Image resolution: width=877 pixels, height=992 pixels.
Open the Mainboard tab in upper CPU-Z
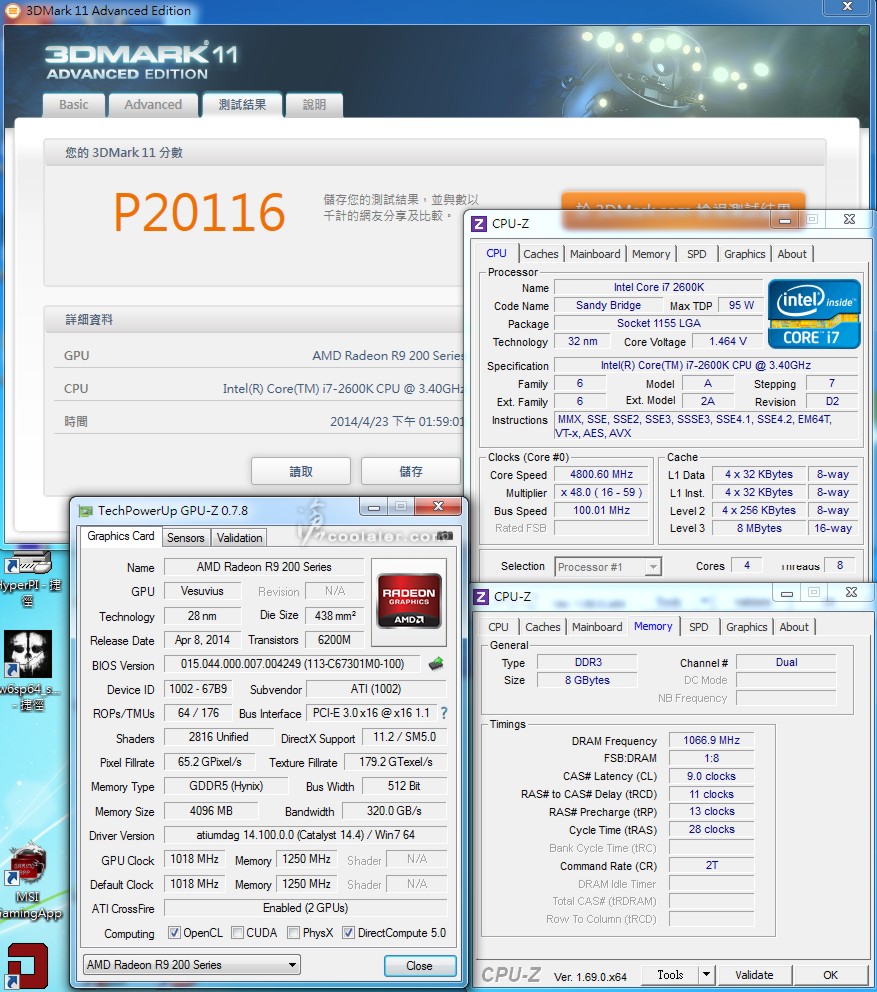(x=595, y=254)
